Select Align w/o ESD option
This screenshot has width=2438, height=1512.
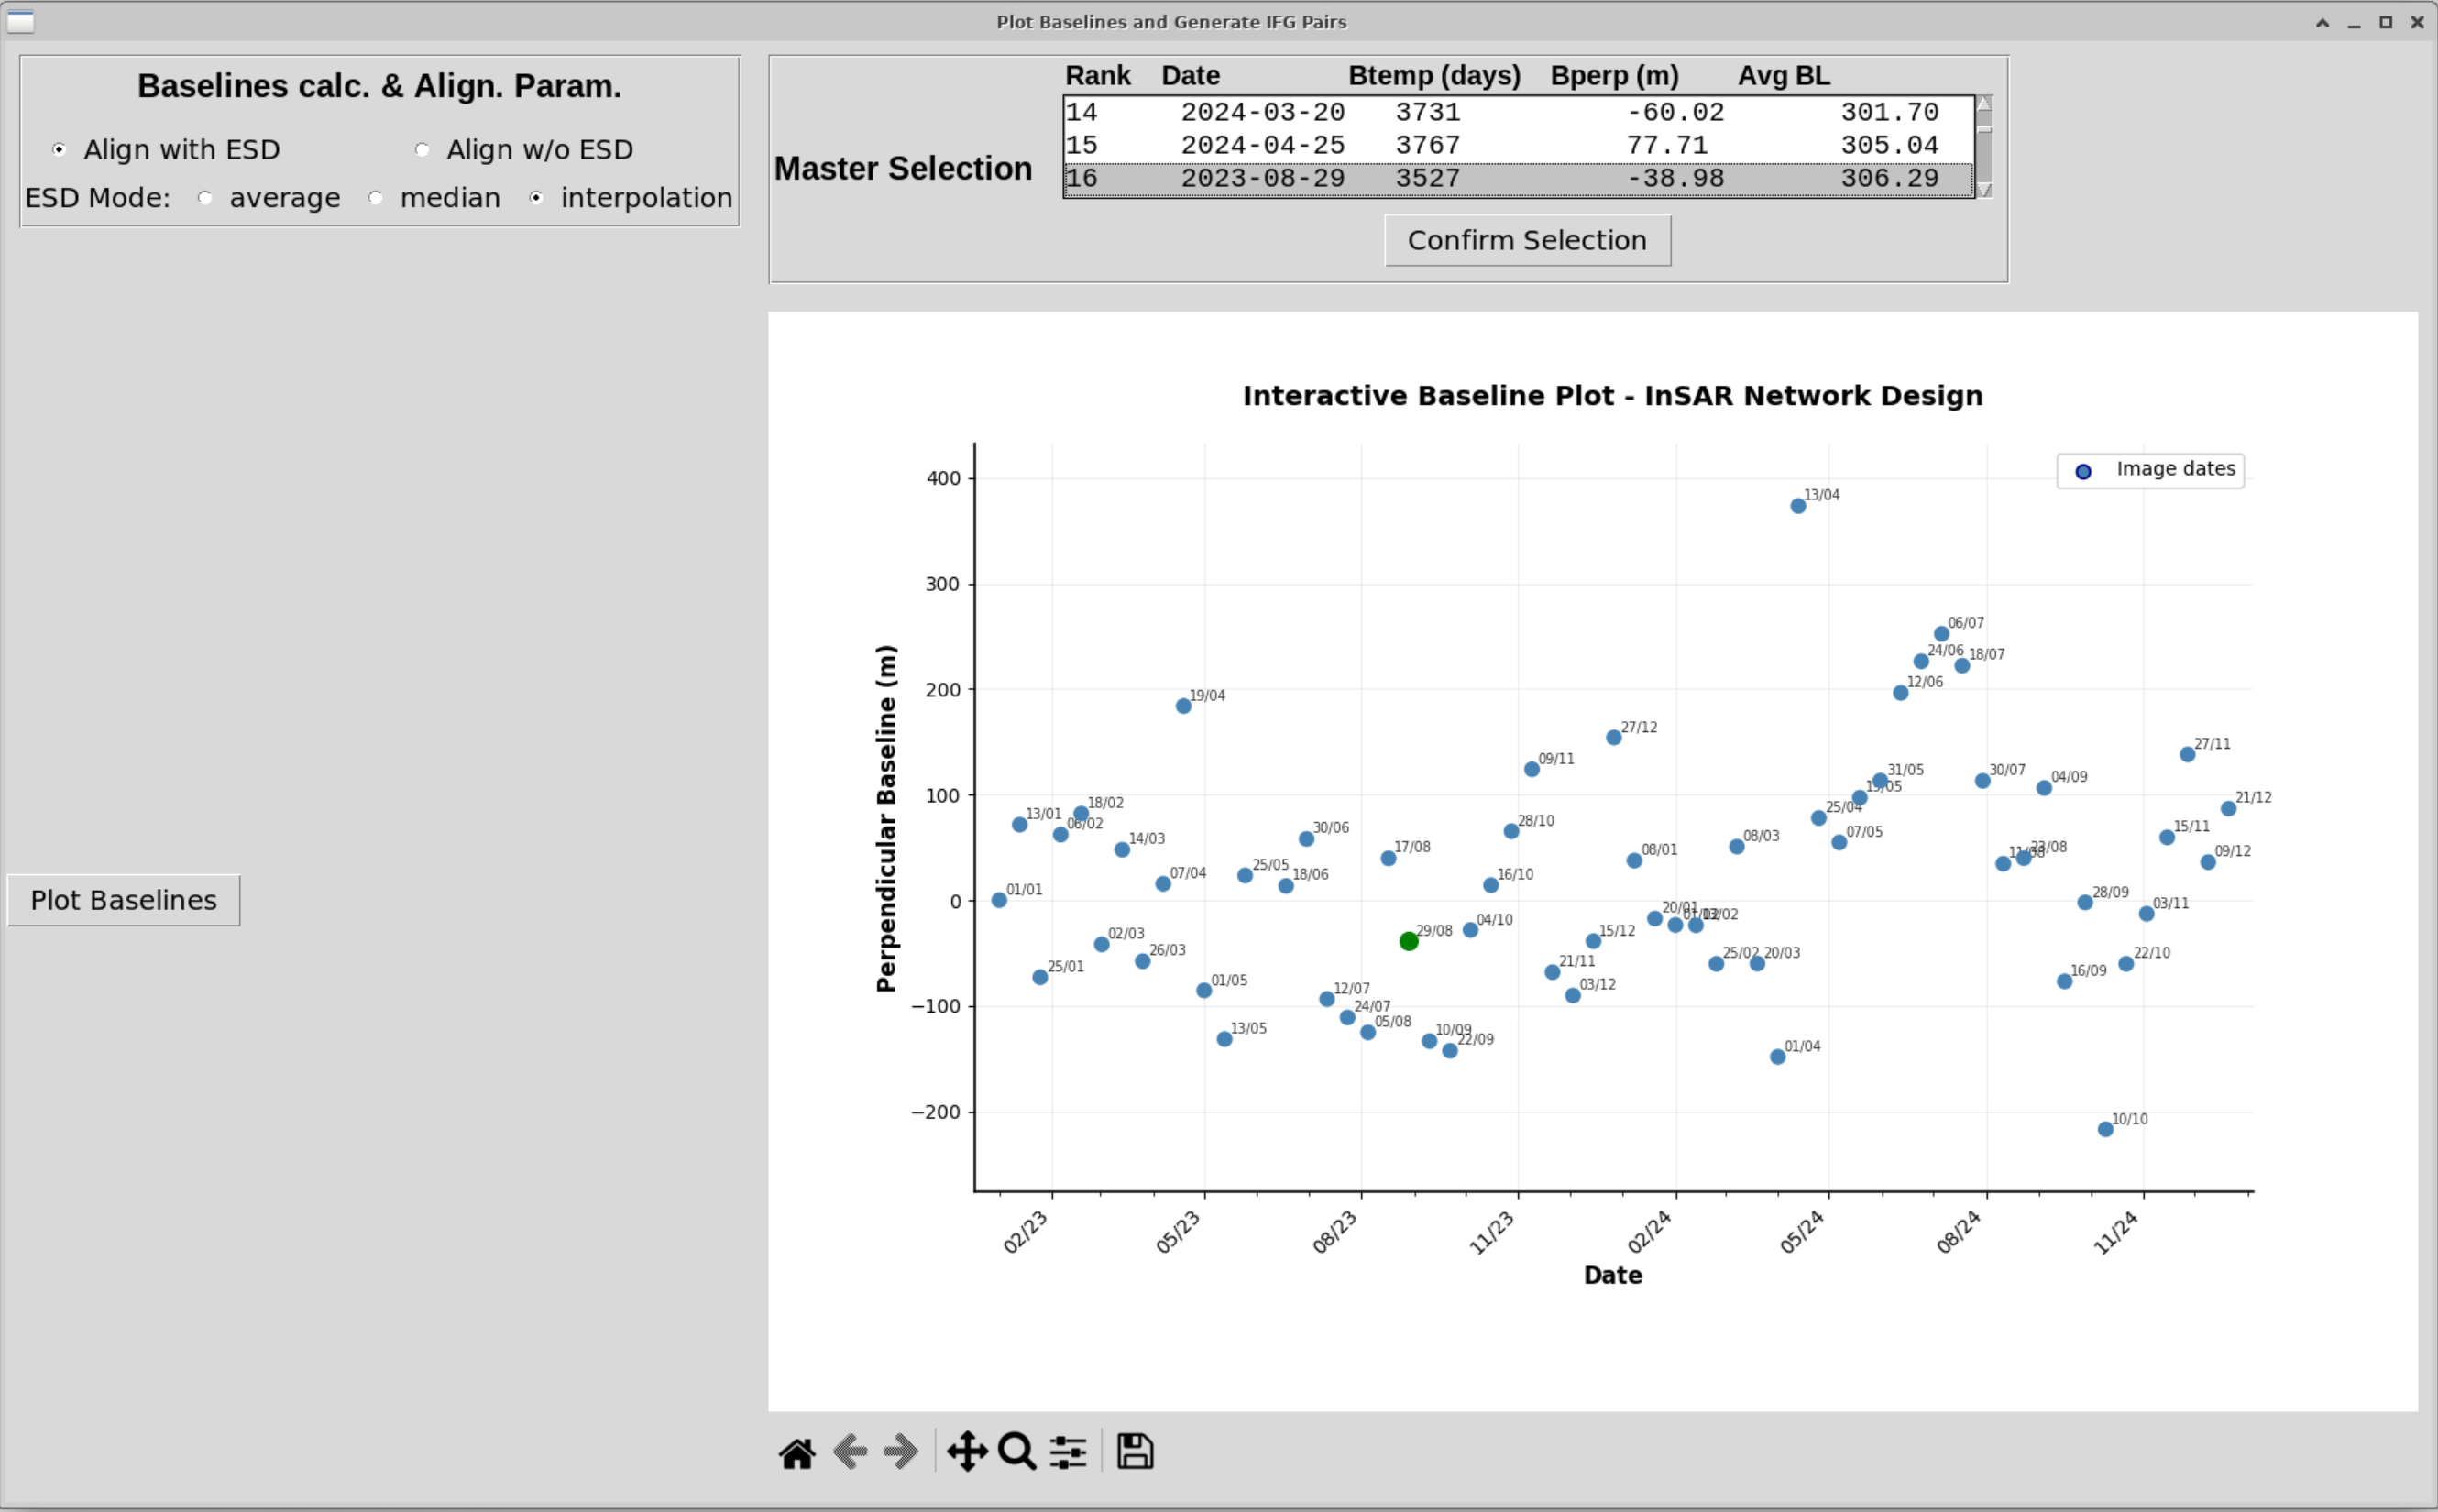422,149
